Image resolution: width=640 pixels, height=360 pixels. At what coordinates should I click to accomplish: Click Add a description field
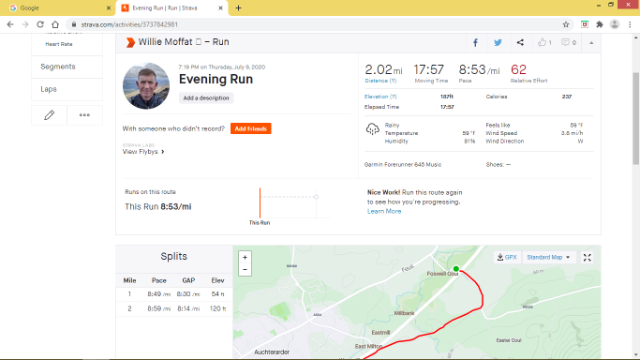point(206,98)
